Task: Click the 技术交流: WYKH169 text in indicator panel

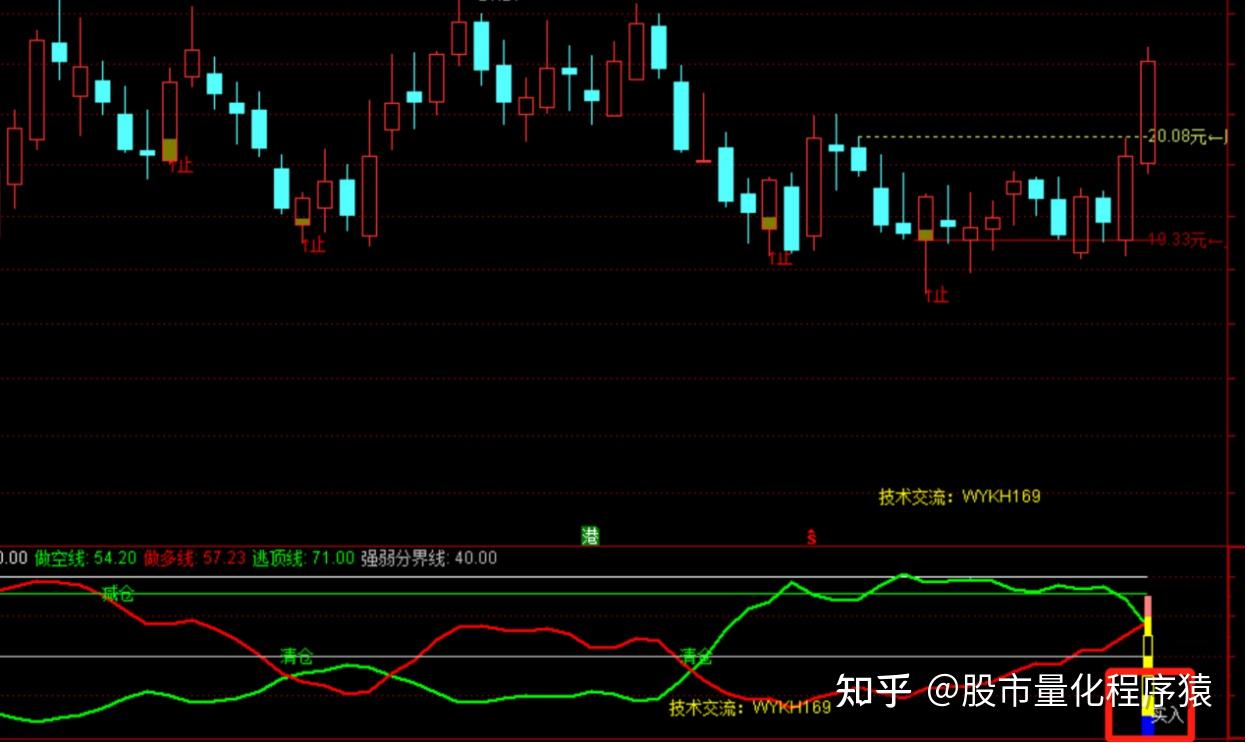Action: pos(750,708)
